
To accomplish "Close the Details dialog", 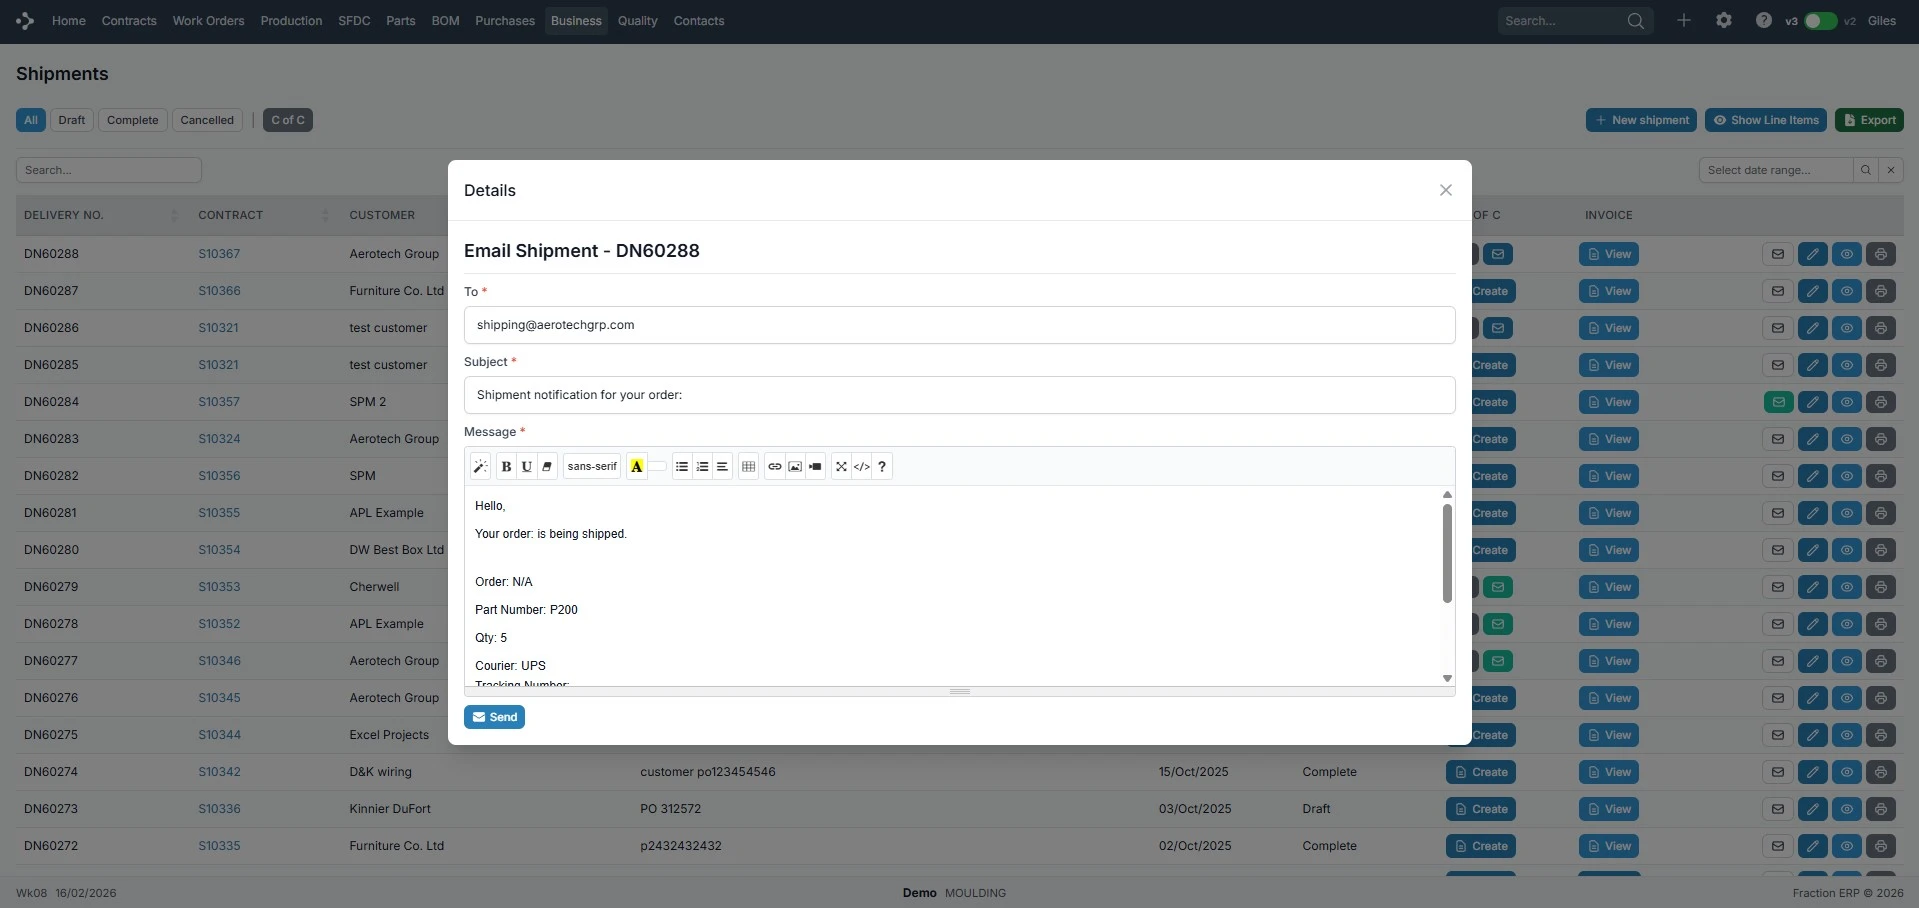I will tap(1445, 190).
